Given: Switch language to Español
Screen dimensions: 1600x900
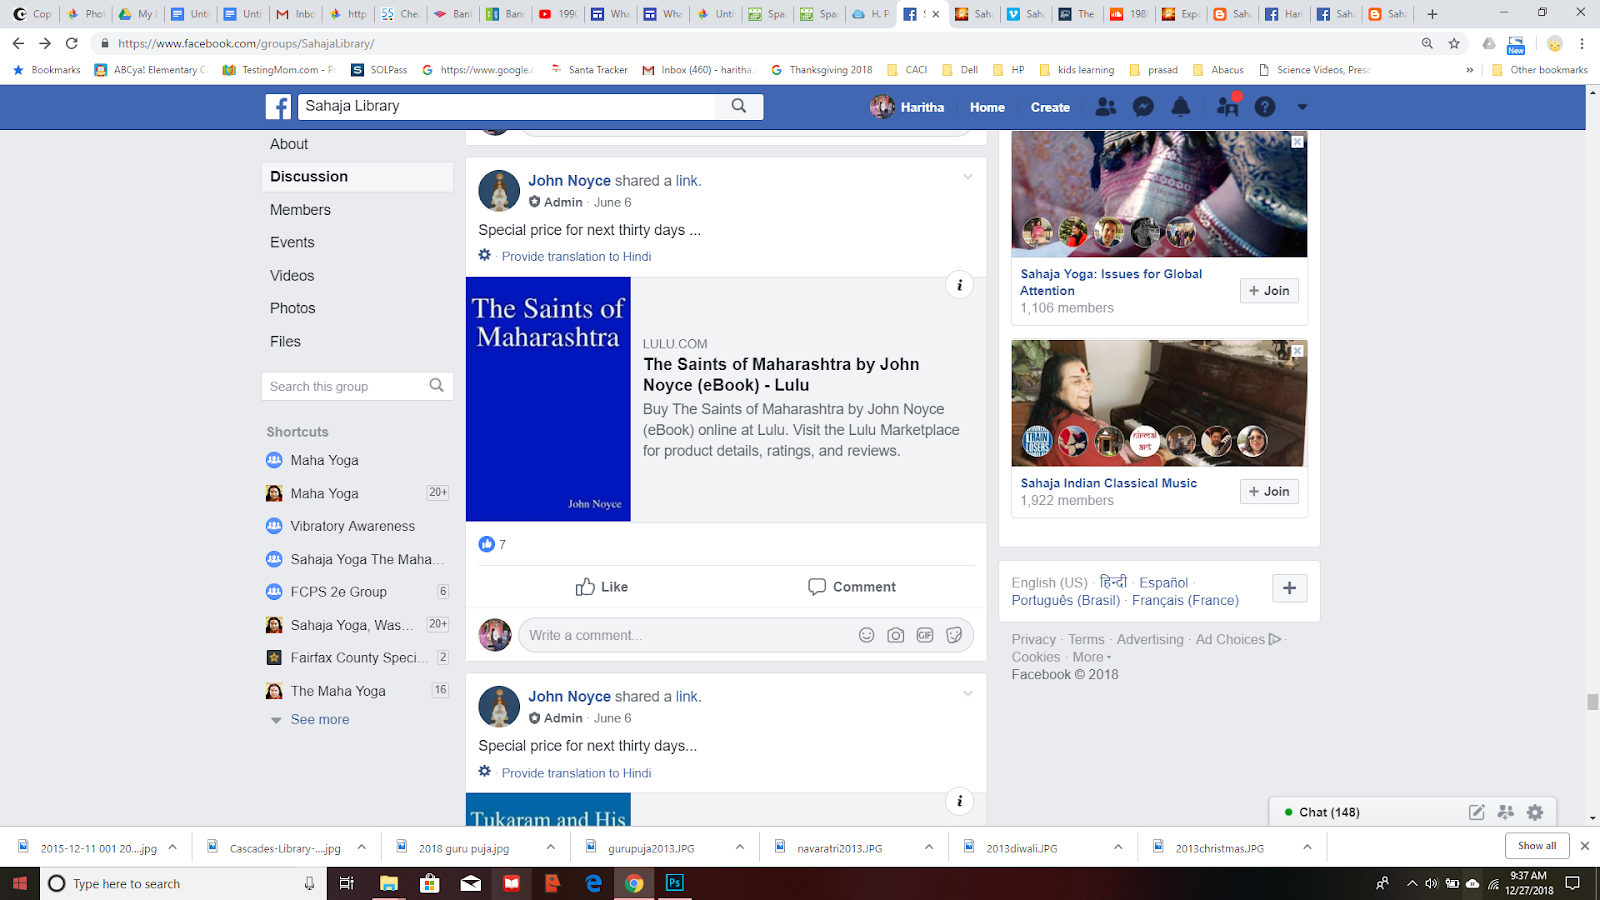Looking at the screenshot, I should 1163,583.
